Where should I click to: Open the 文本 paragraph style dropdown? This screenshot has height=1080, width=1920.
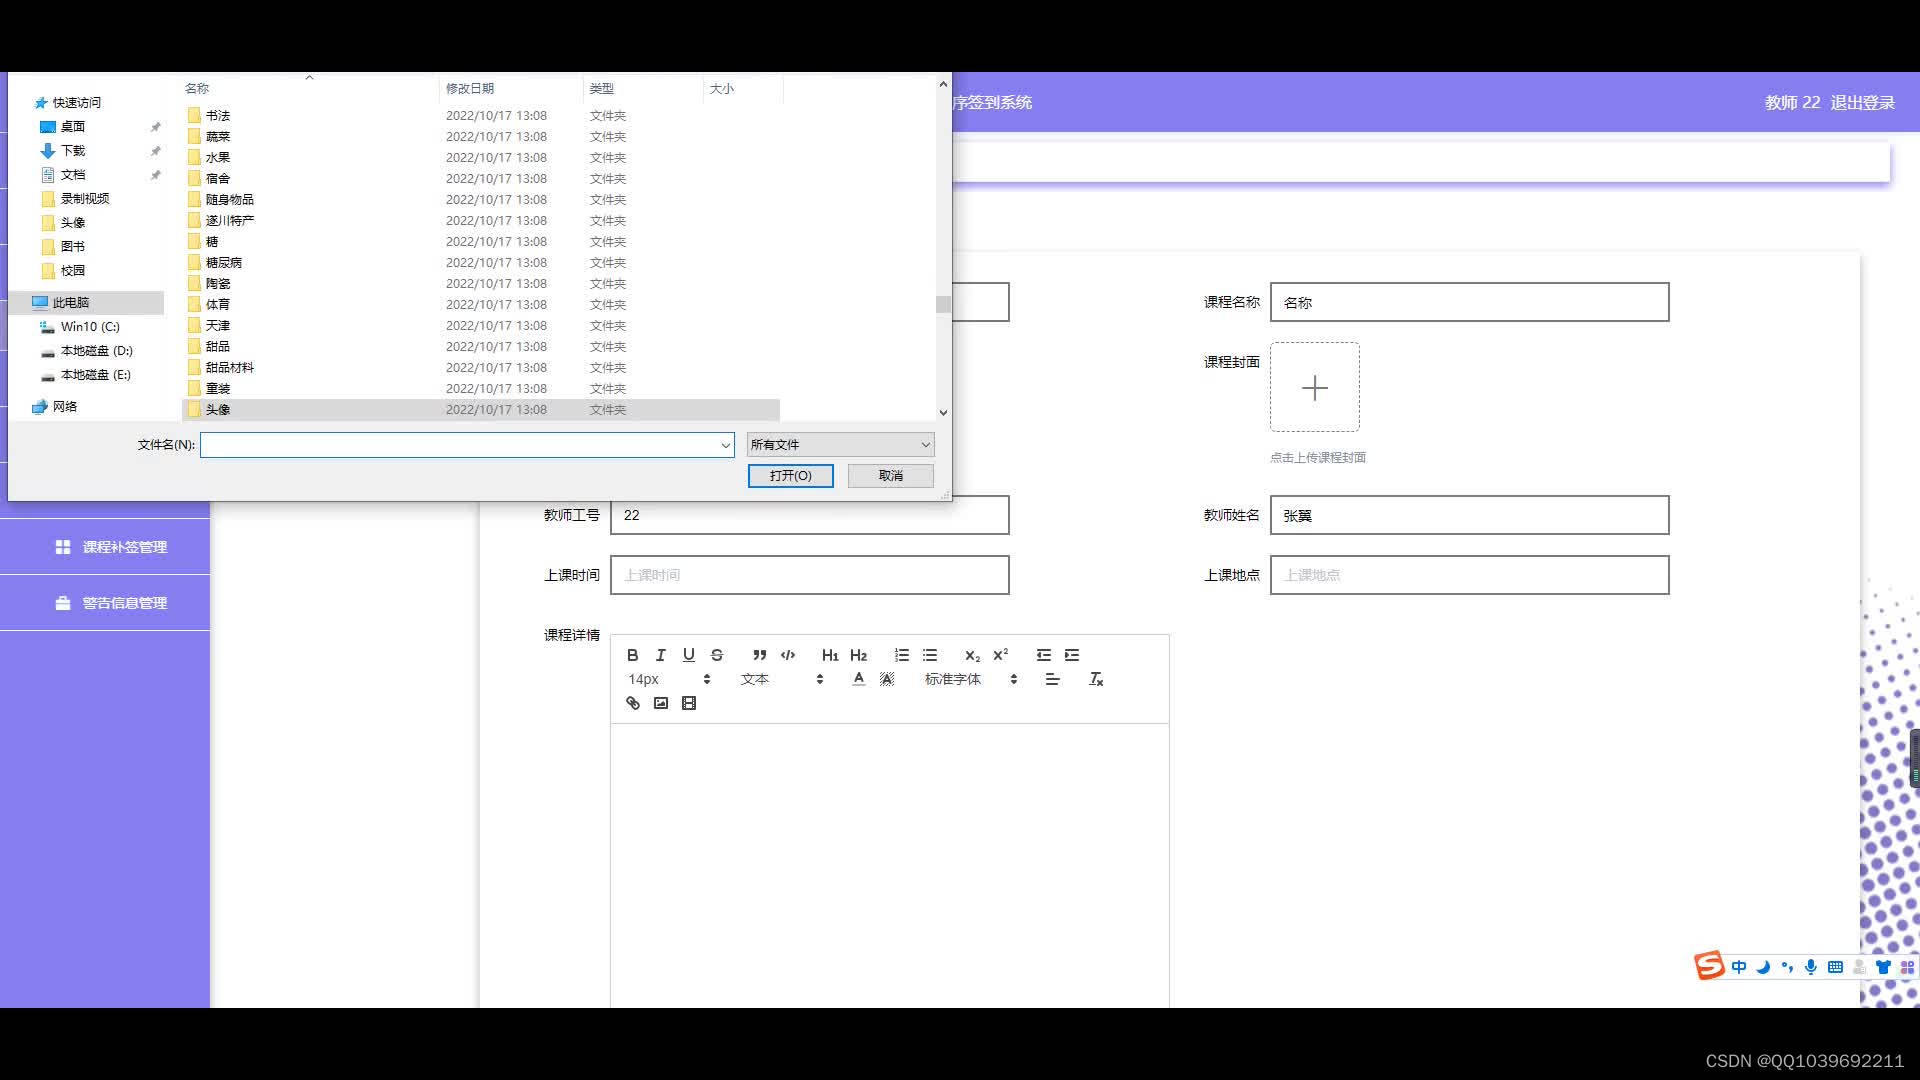tap(782, 679)
